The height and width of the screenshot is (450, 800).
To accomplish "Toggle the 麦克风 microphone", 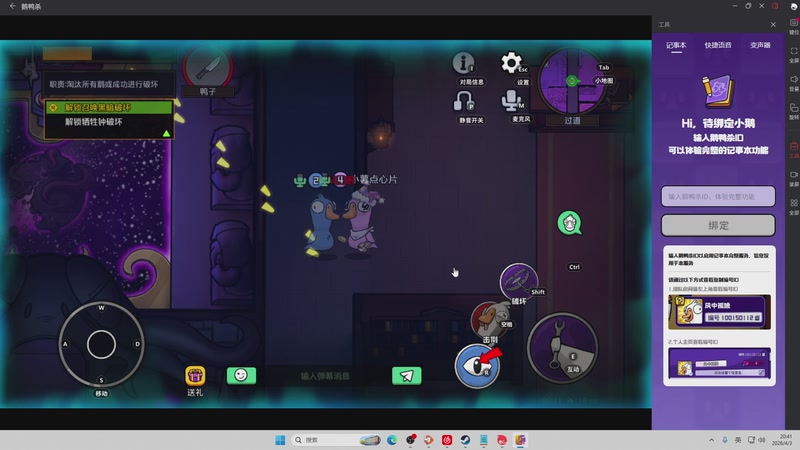I will click(511, 100).
